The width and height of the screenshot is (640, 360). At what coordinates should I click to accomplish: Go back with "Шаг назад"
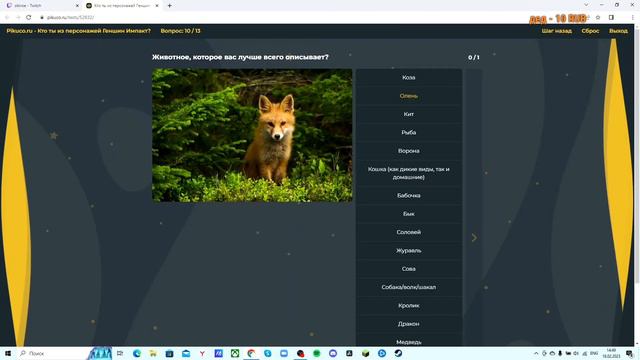coord(557,31)
